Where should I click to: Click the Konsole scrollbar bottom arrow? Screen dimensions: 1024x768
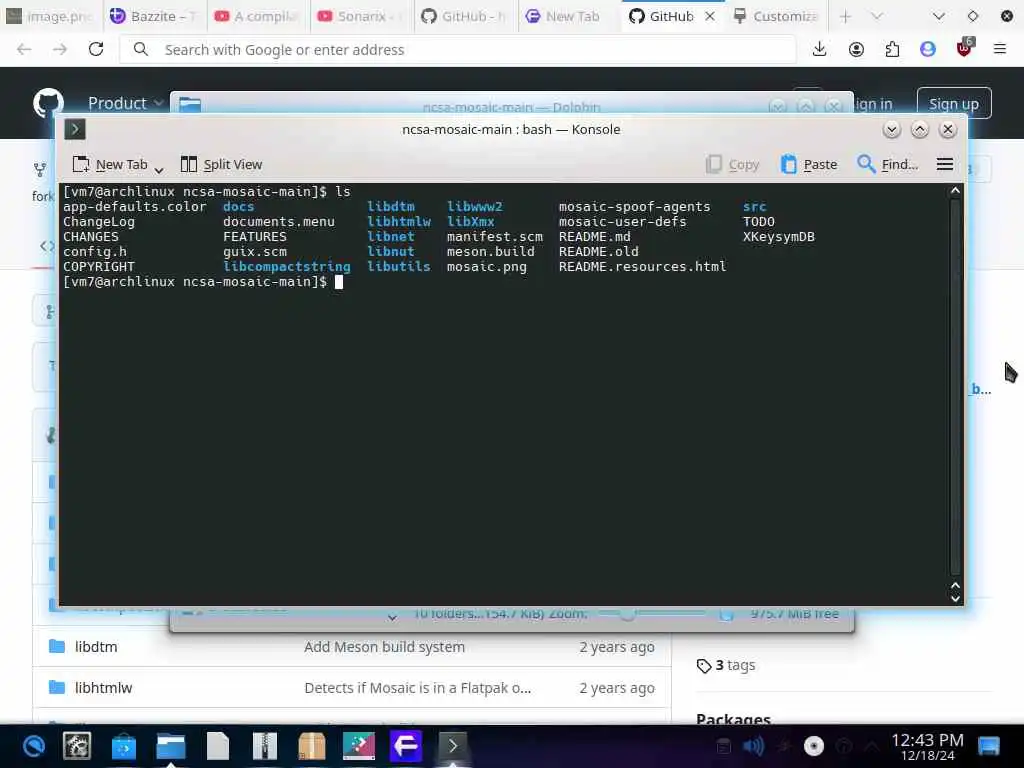pos(955,598)
